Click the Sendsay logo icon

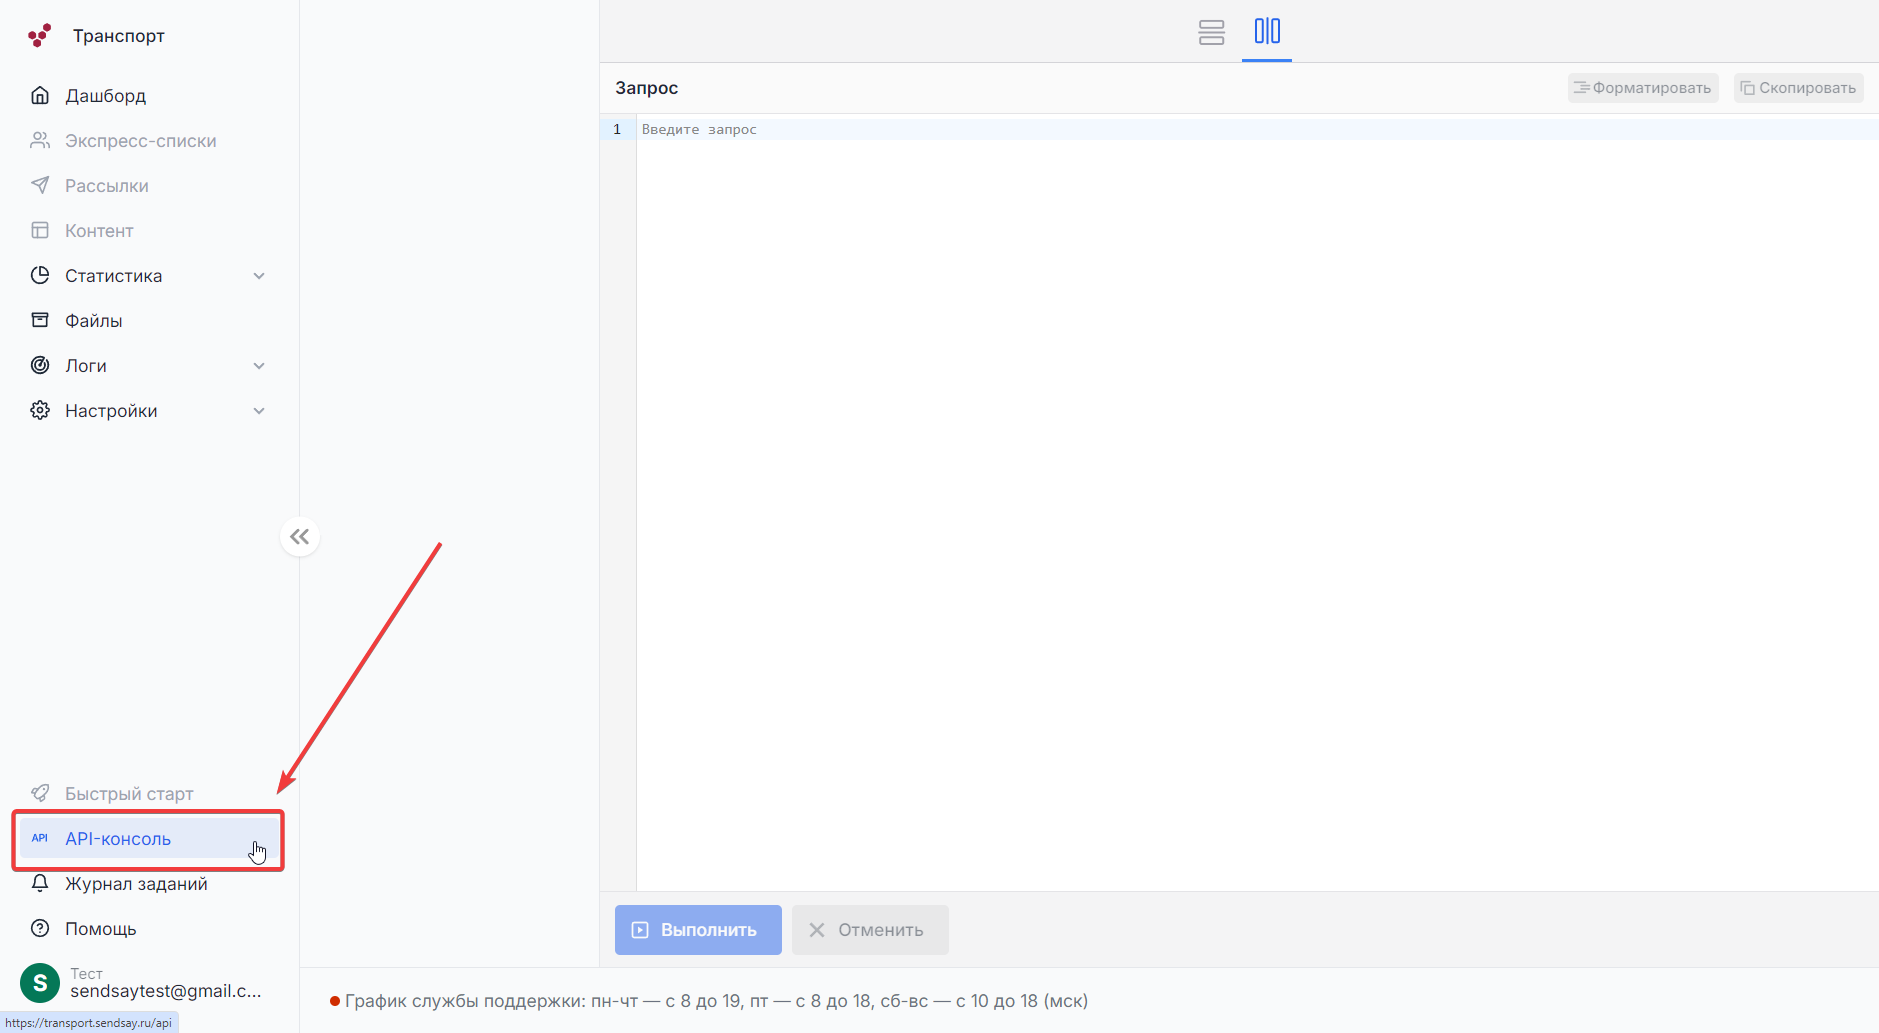click(40, 36)
